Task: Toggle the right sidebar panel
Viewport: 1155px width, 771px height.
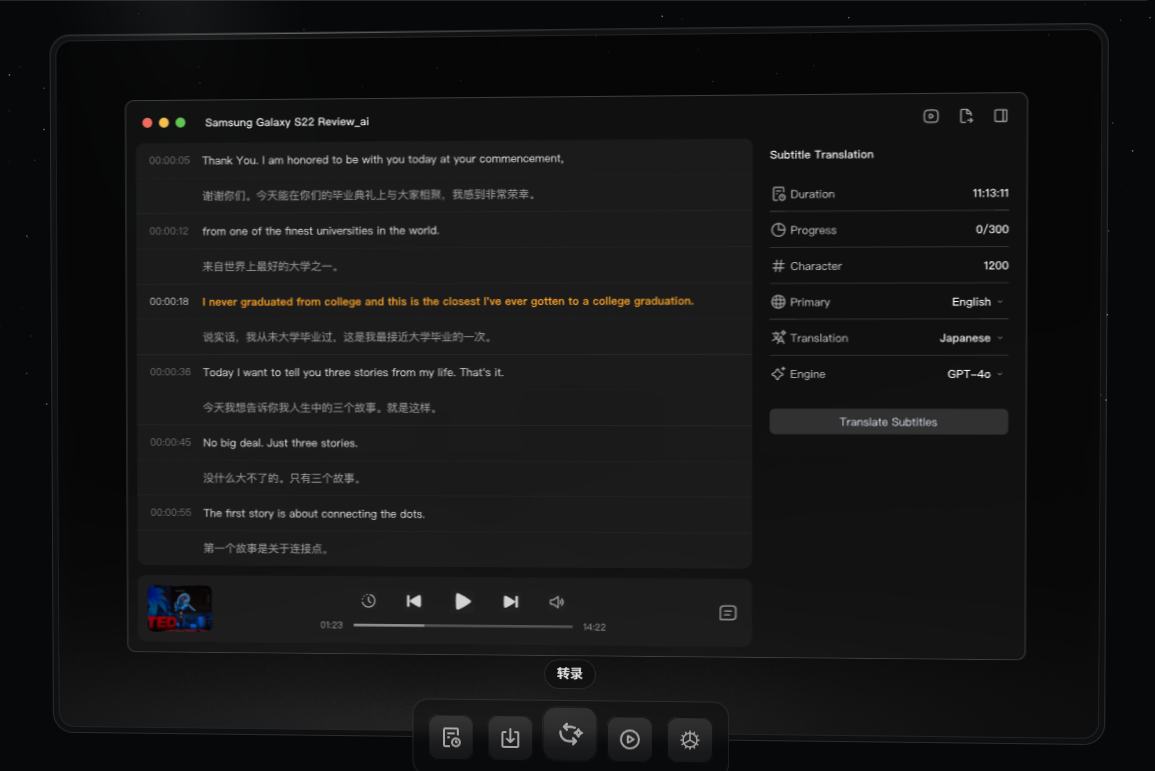Action: [x=1000, y=116]
